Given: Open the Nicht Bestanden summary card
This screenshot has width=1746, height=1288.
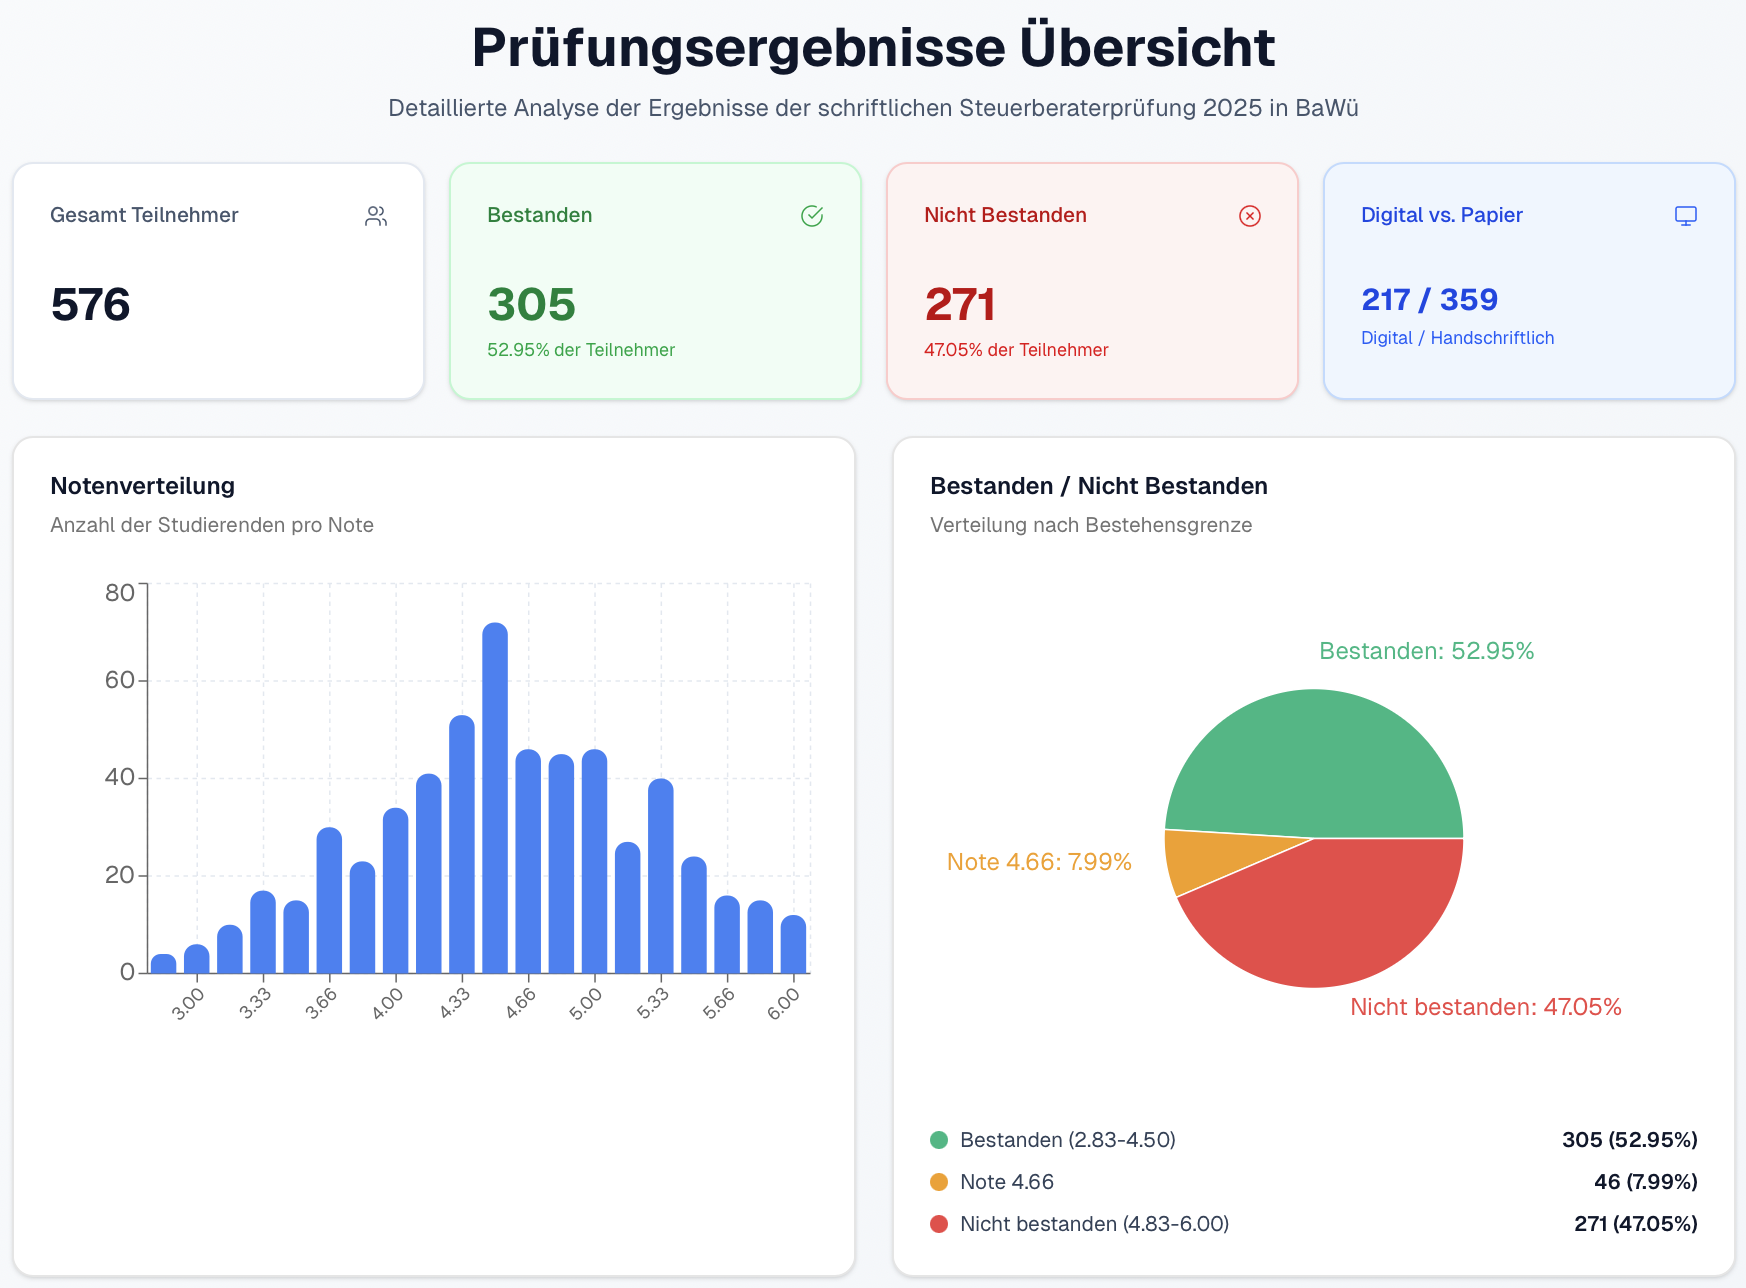Looking at the screenshot, I should tap(1092, 281).
